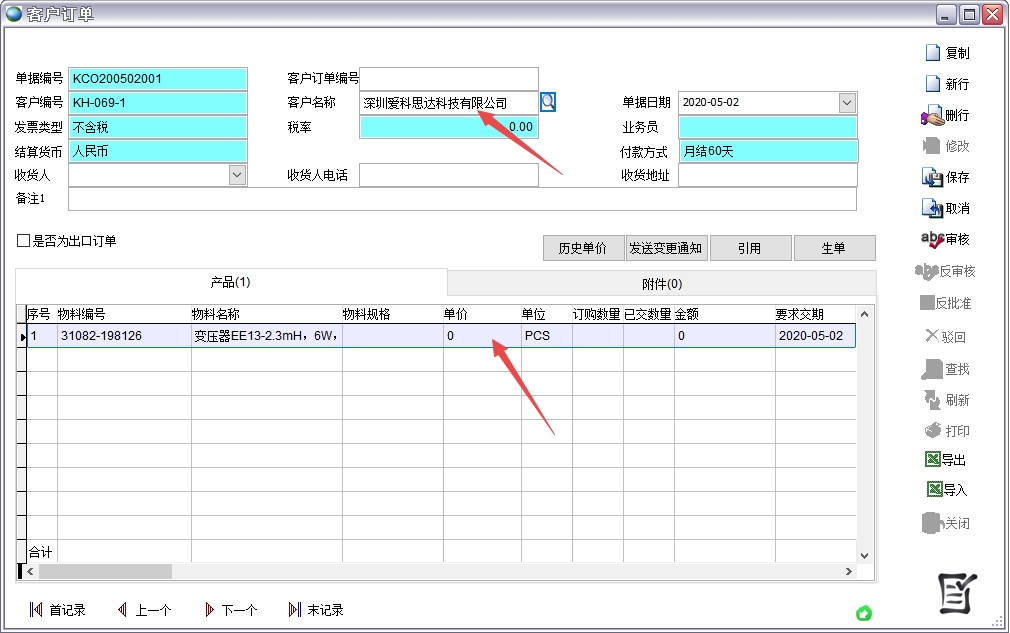Viewport: 1010px width, 633px height.
Task: Delete the row using 删行 icon
Action: (x=932, y=116)
